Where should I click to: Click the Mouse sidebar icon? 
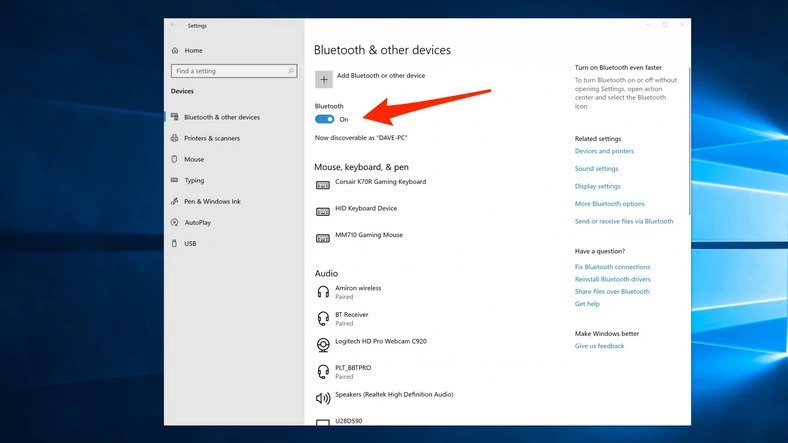[174, 159]
